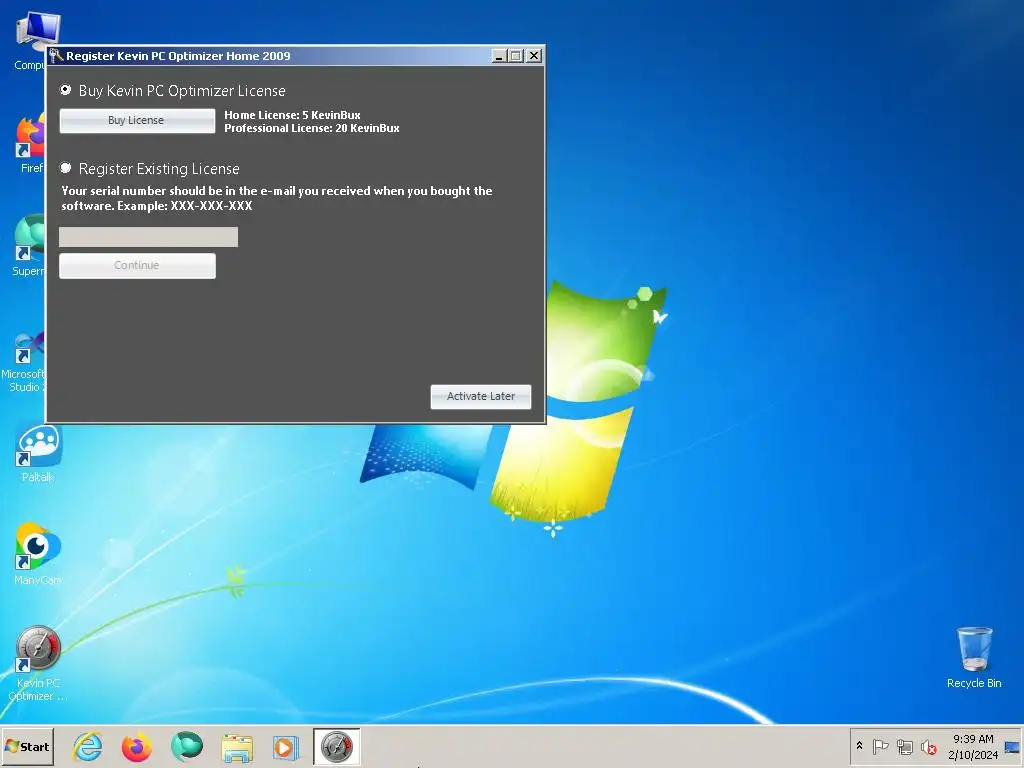The width and height of the screenshot is (1024, 768).
Task: Select the Recycle Bin desktop icon
Action: point(974,657)
